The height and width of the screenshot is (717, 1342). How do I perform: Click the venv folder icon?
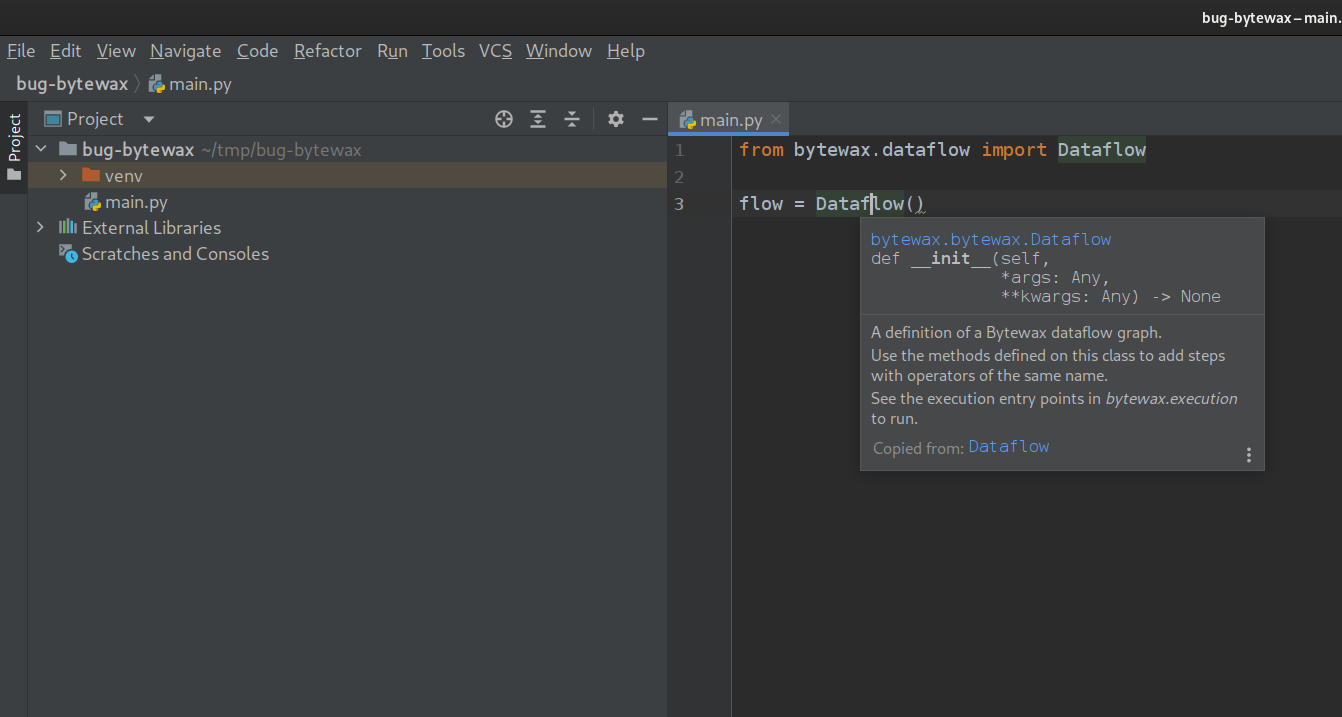(91, 176)
